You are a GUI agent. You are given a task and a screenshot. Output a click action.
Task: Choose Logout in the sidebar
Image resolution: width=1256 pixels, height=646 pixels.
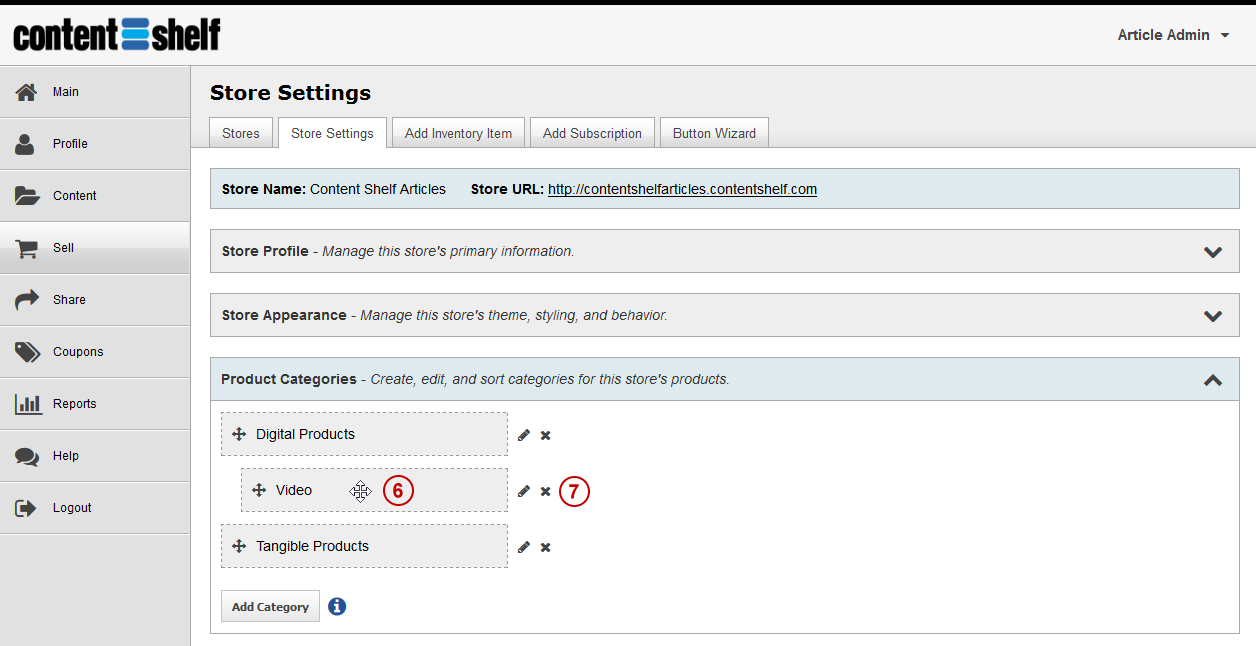(x=95, y=508)
